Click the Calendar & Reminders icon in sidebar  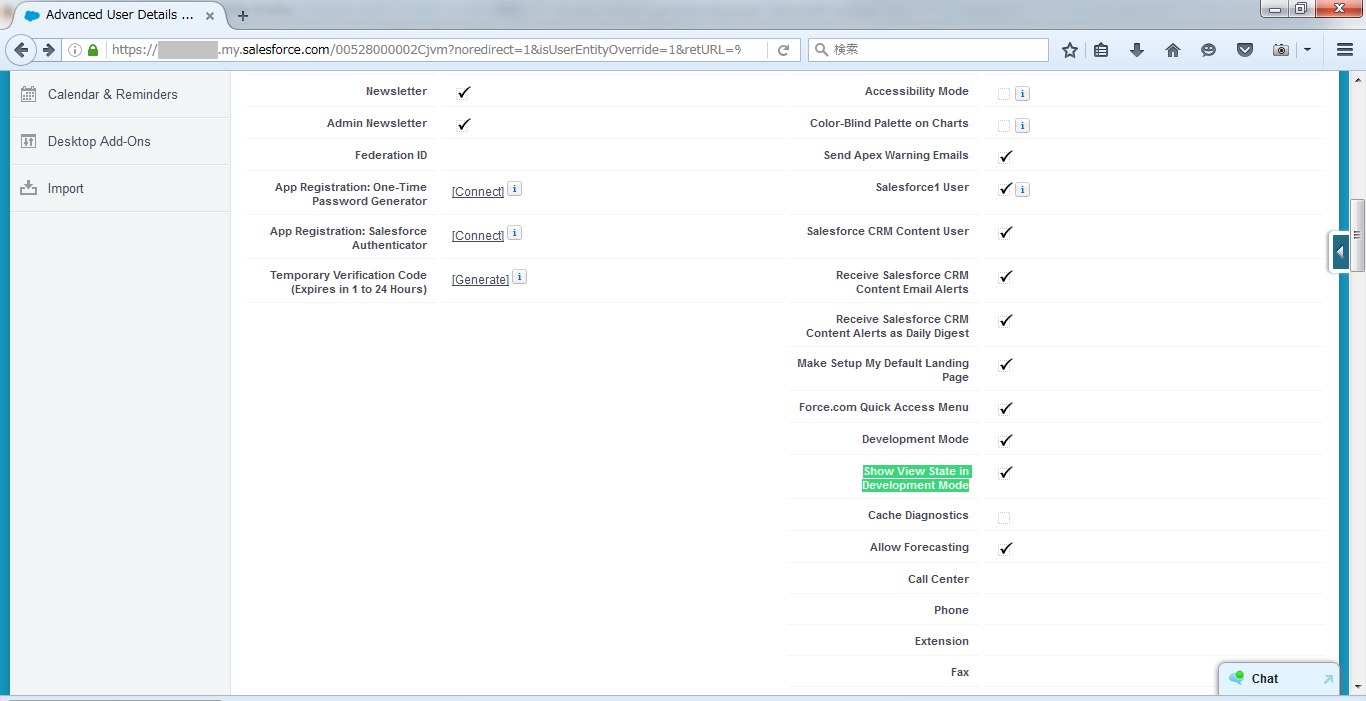(x=29, y=94)
